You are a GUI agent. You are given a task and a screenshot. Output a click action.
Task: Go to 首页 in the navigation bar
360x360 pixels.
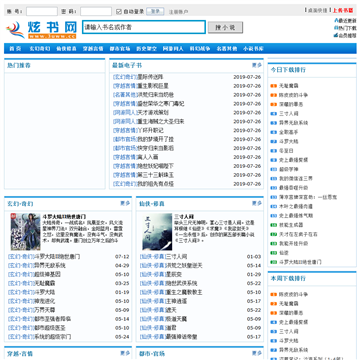tap(15, 49)
